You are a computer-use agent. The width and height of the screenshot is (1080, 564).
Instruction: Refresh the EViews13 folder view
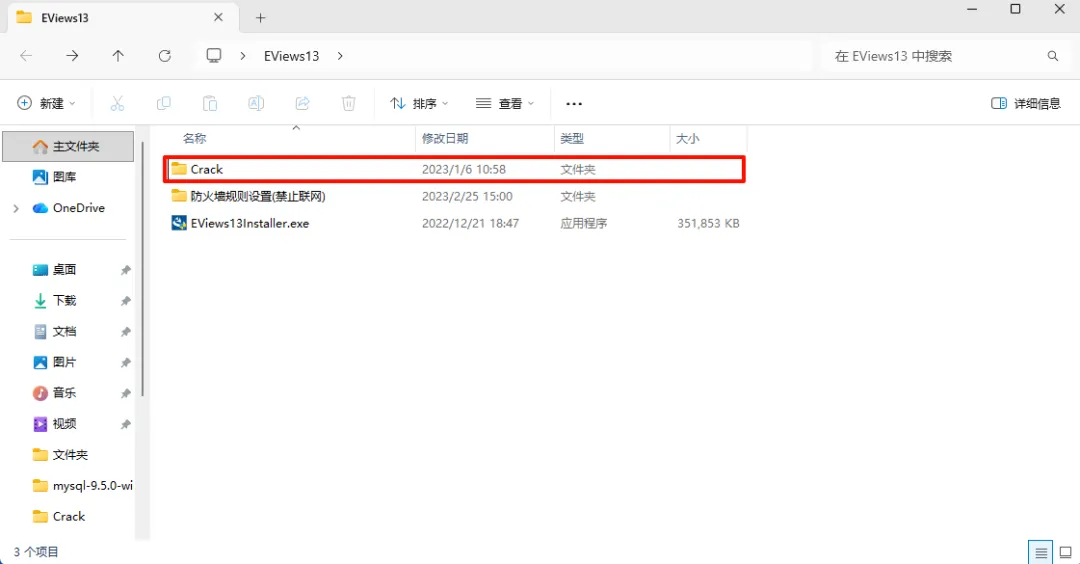pyautogui.click(x=165, y=56)
